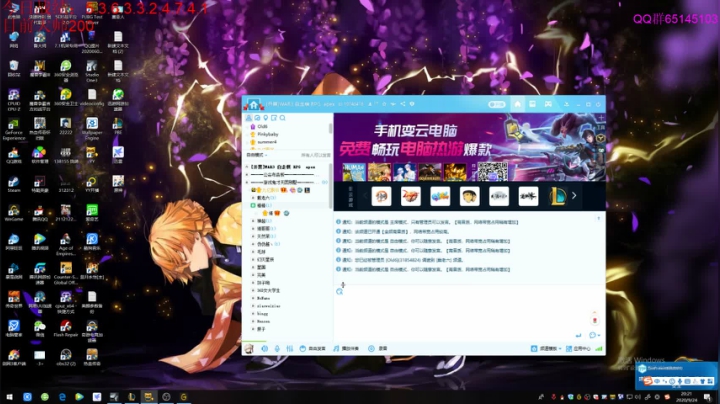Click the green signal strength indicator

pos(598,349)
